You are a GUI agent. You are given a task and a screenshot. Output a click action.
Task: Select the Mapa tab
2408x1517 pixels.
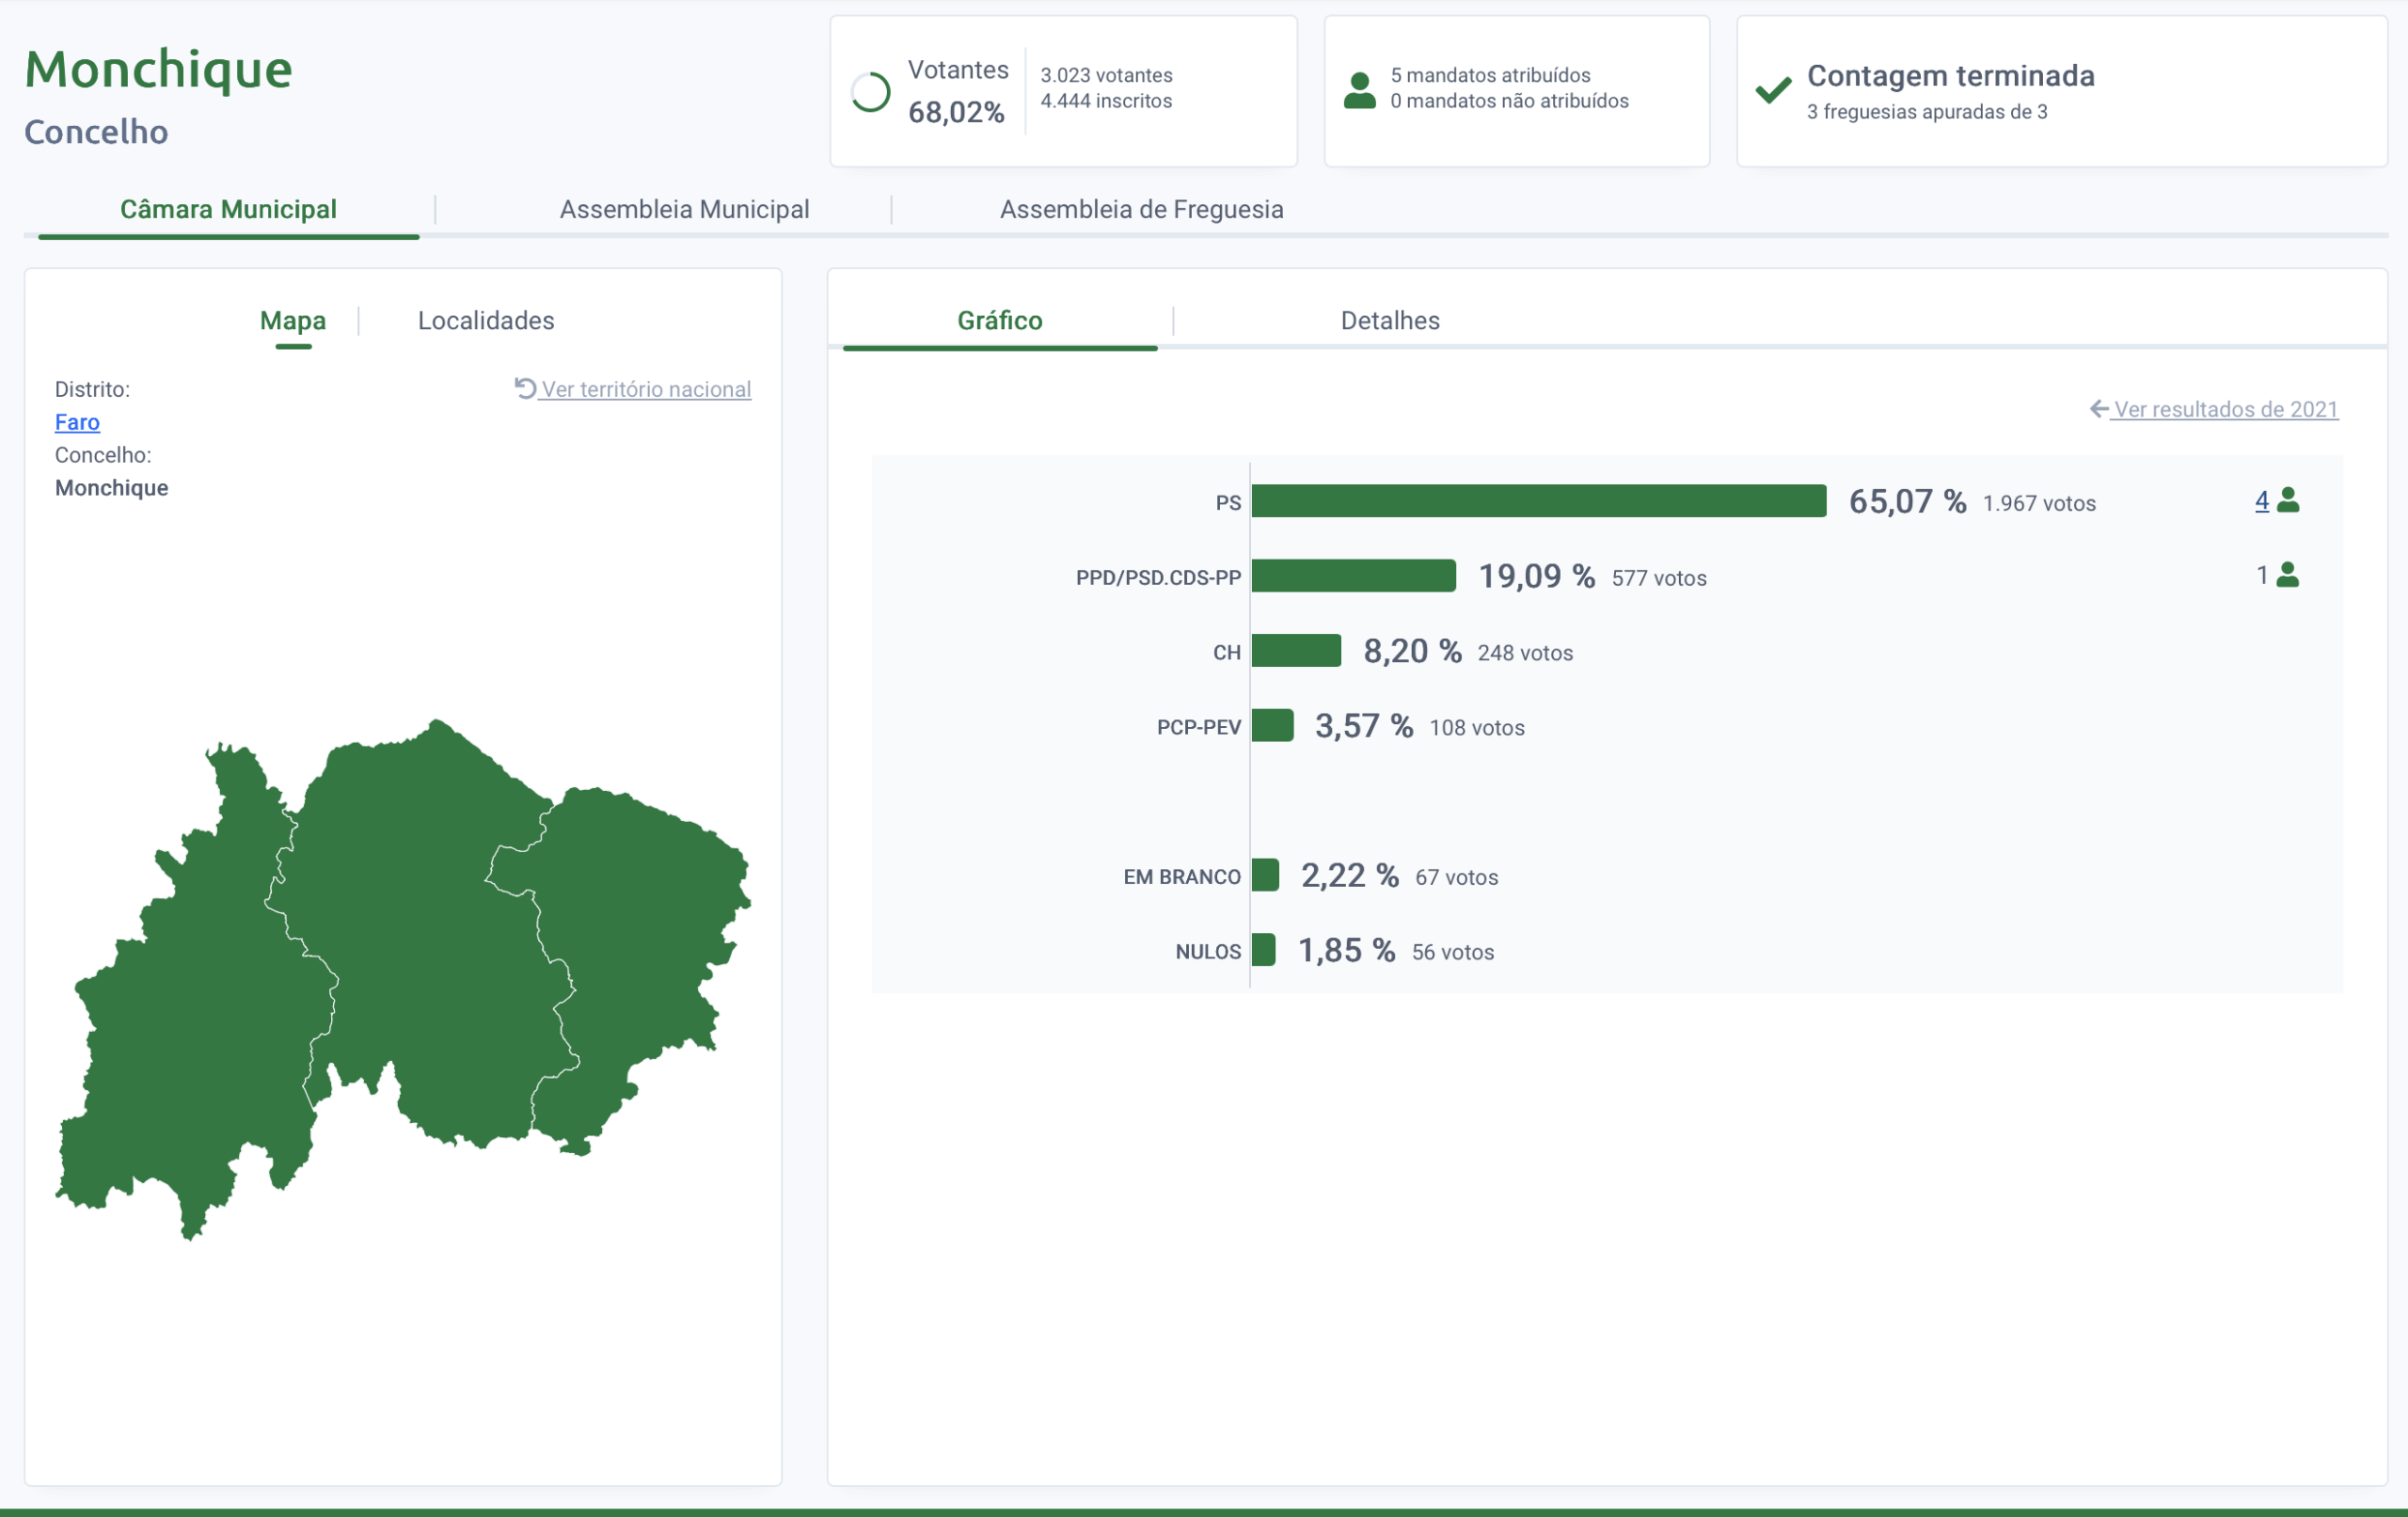(293, 320)
